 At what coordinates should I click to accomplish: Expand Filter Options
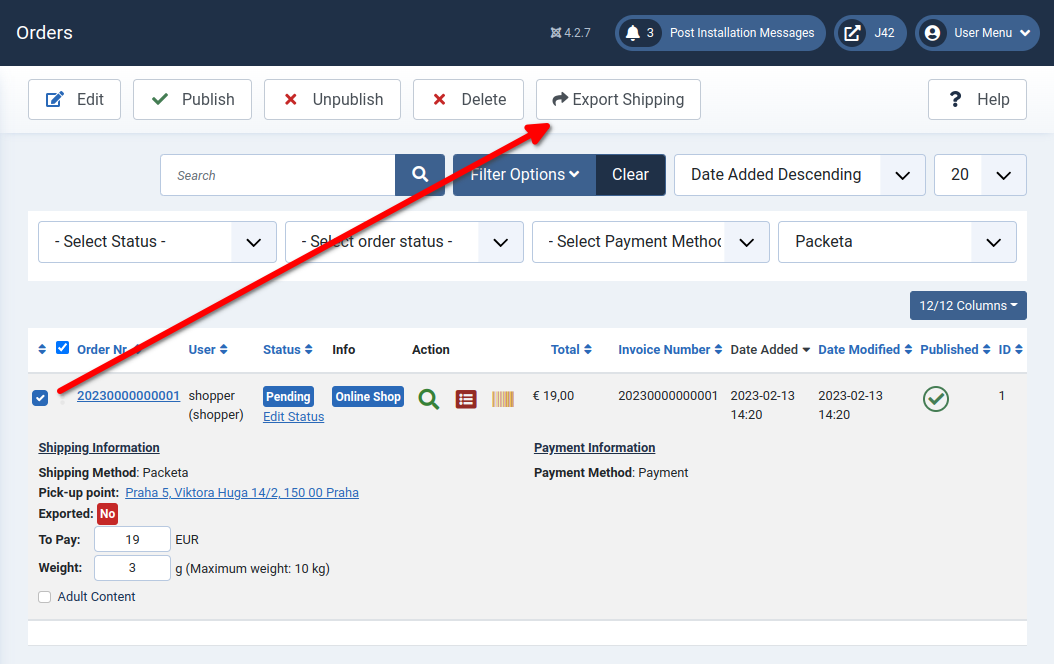(524, 175)
